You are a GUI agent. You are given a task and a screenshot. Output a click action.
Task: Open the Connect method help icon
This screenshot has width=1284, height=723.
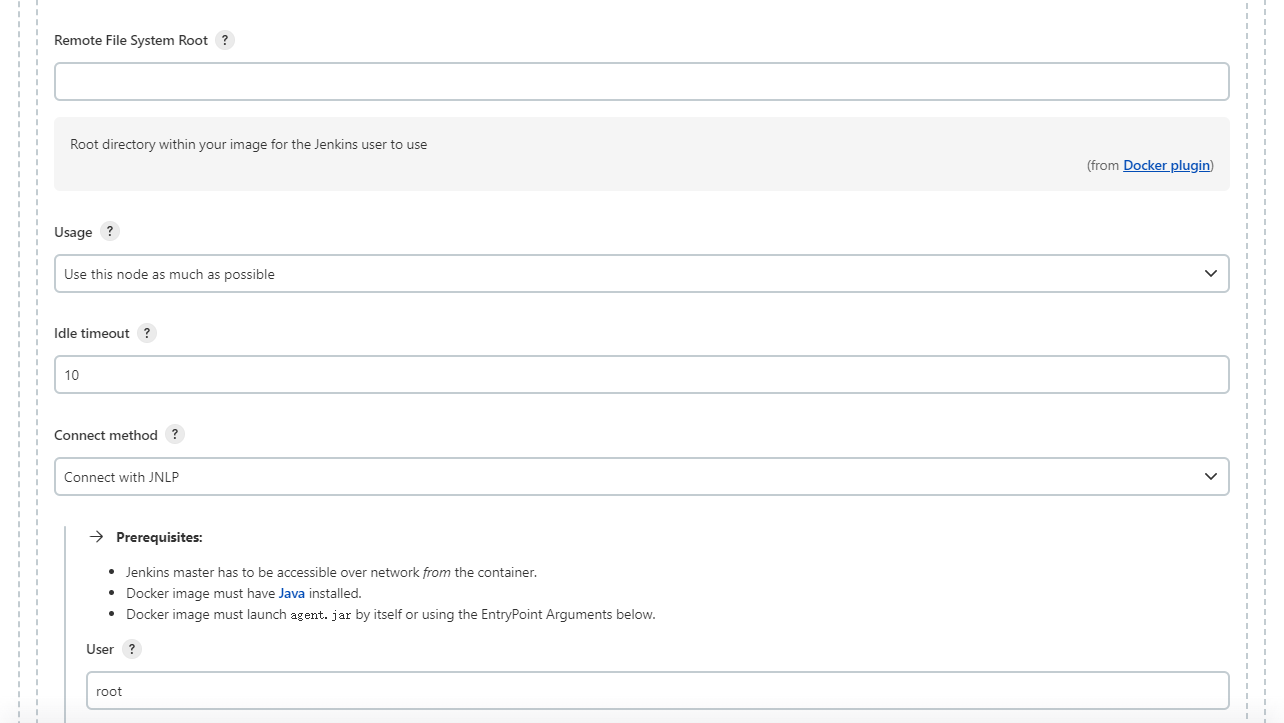tap(175, 434)
